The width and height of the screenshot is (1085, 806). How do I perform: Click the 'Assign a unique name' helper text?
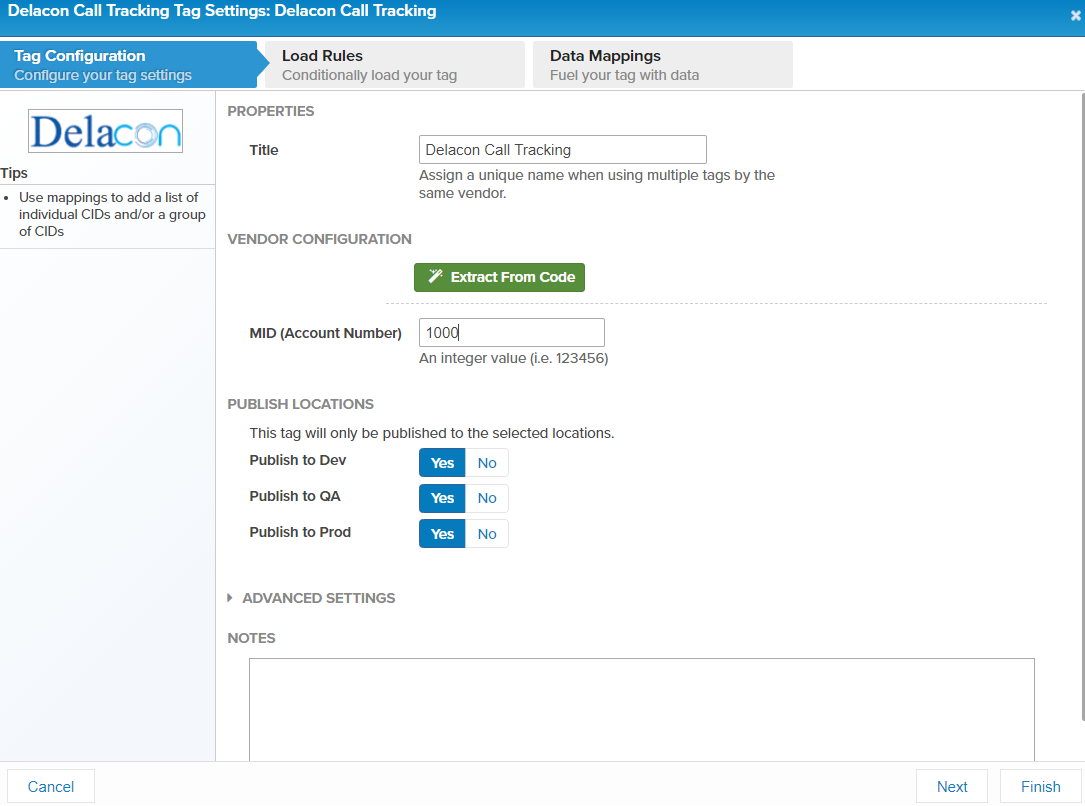(596, 184)
